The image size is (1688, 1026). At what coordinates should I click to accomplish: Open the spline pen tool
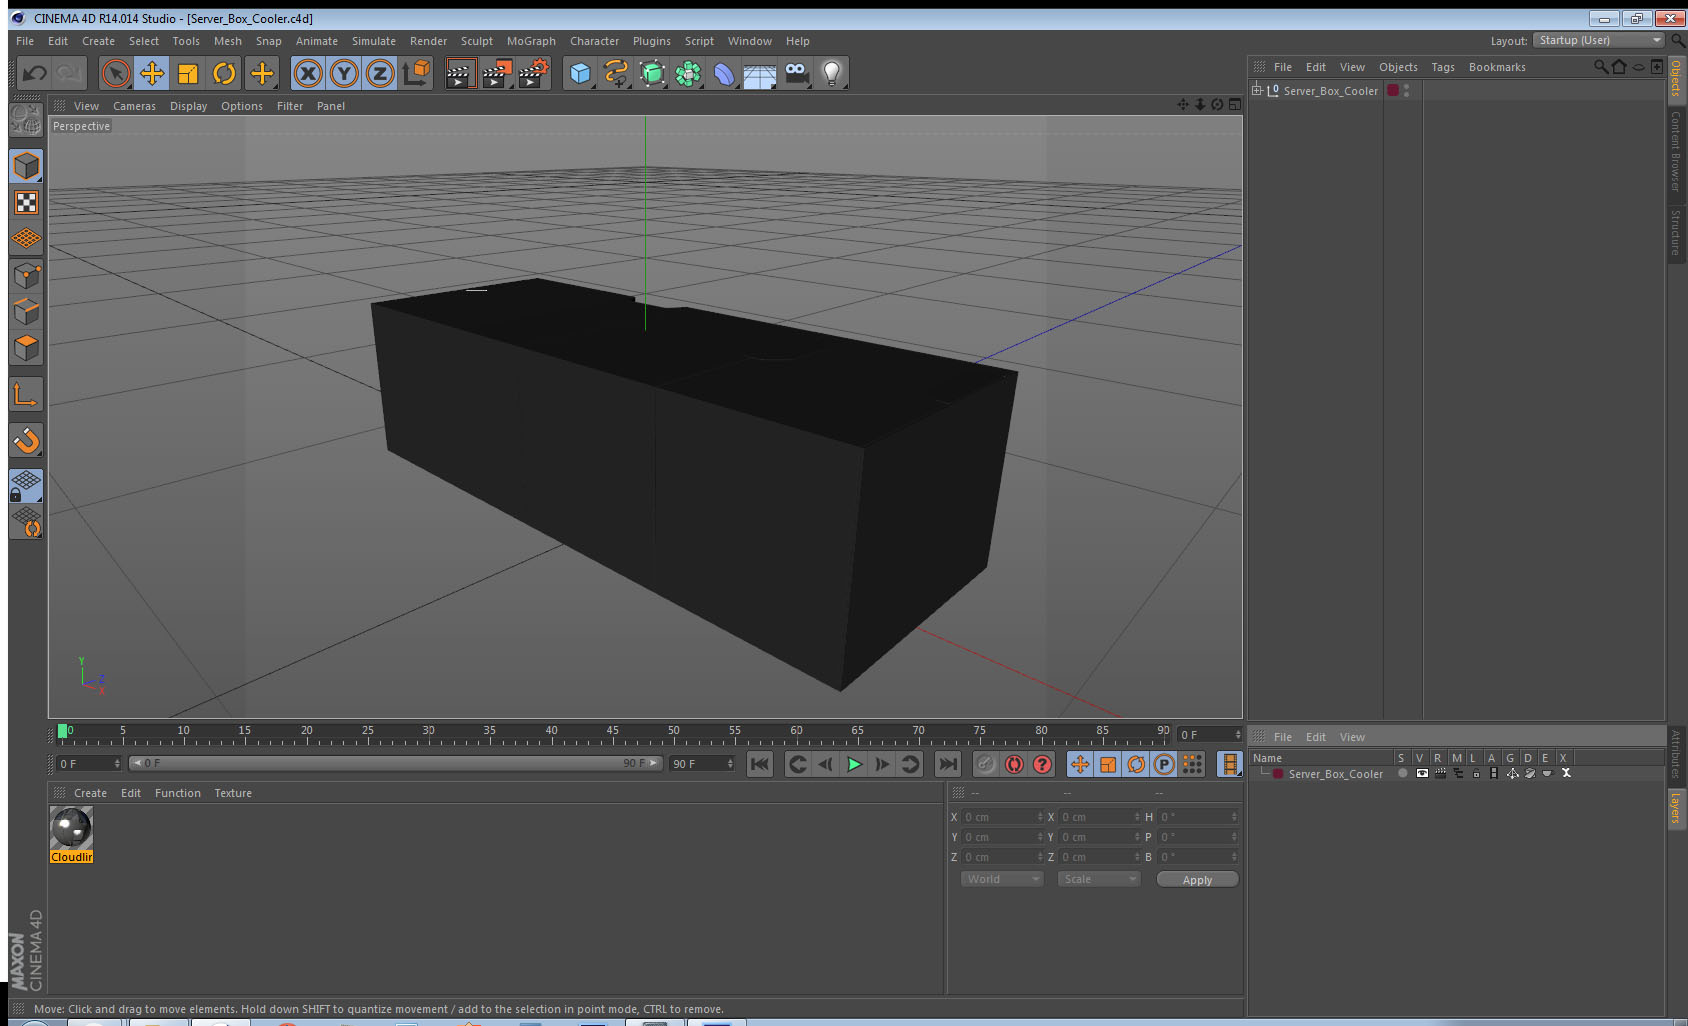(x=616, y=73)
